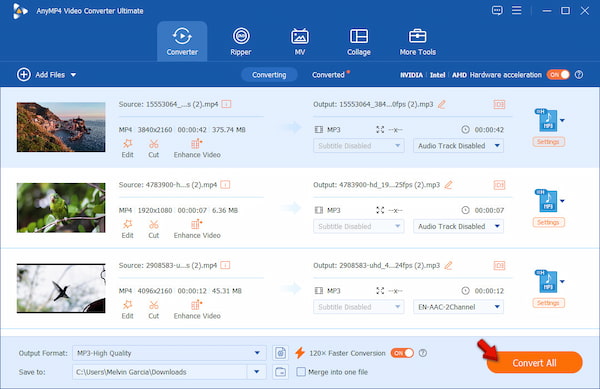The image size is (600, 389).
Task: Rename output 4783900-hd_19 mp3 with pencil
Action: [448, 185]
